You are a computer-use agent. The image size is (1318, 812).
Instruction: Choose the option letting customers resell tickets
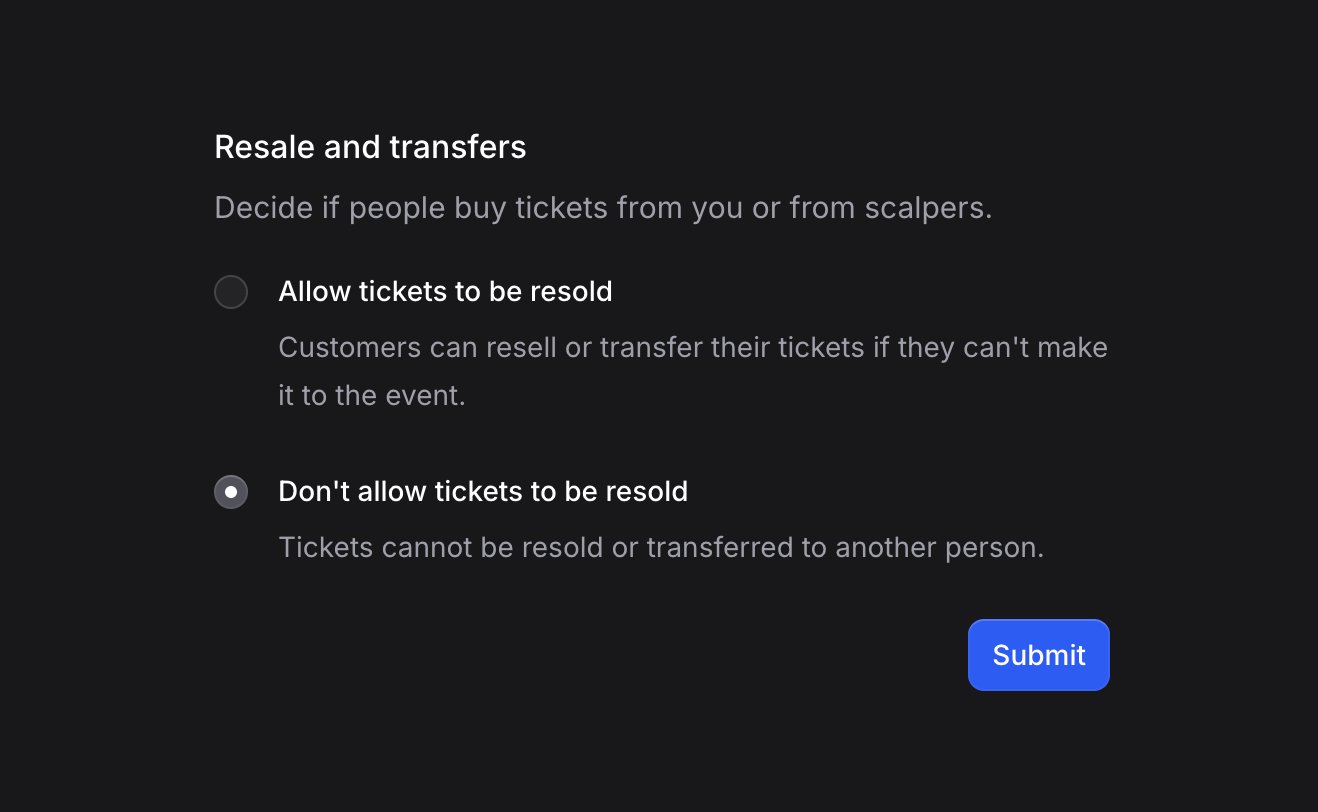pyautogui.click(x=231, y=292)
